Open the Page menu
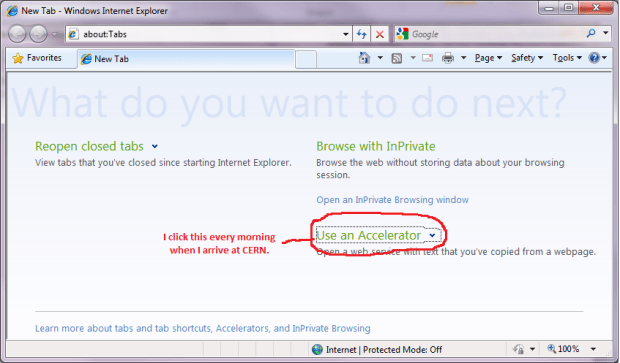This screenshot has width=620, height=363. click(x=488, y=58)
